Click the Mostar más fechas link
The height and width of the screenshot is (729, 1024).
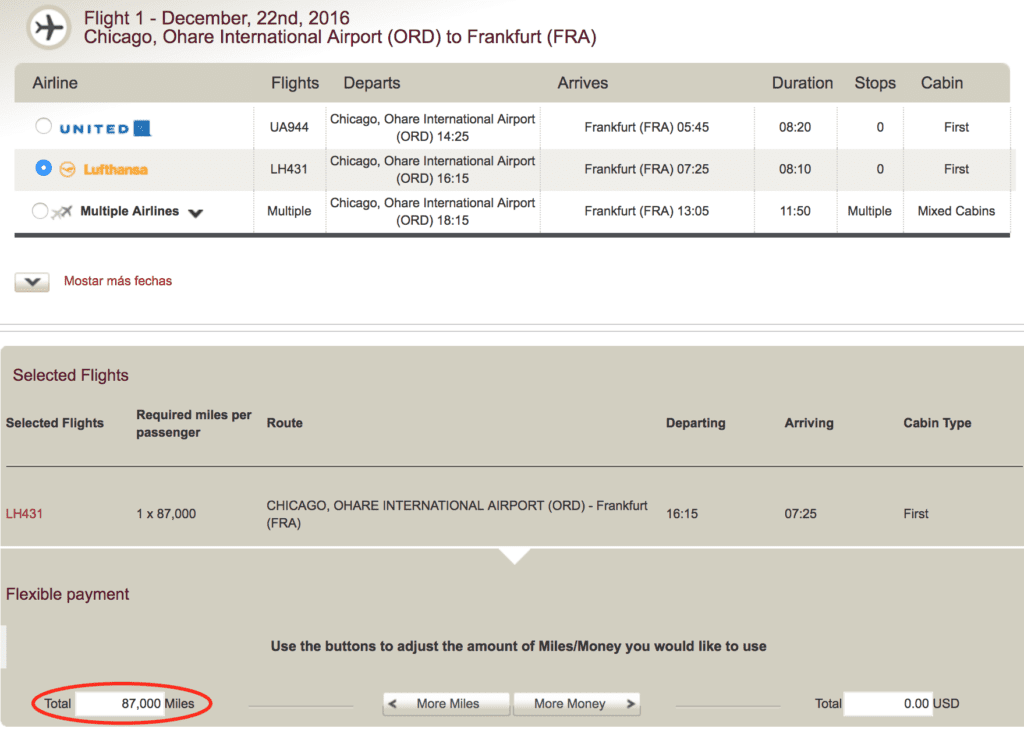[118, 281]
